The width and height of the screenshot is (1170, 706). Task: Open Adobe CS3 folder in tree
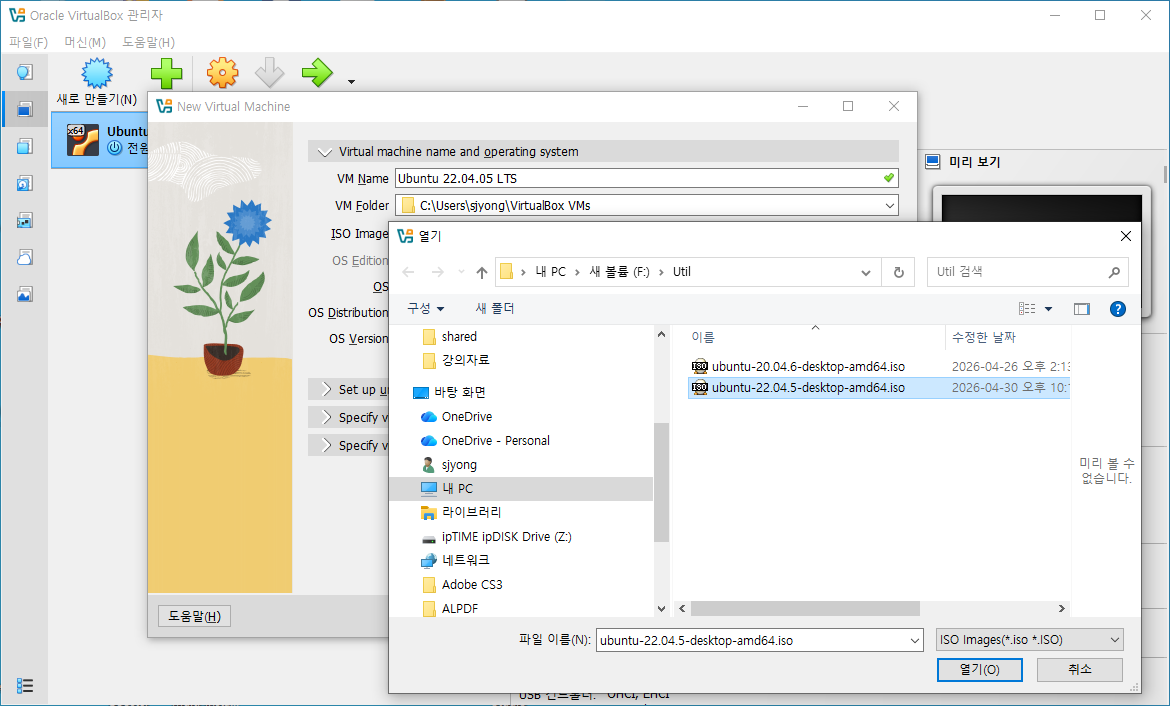coord(462,584)
